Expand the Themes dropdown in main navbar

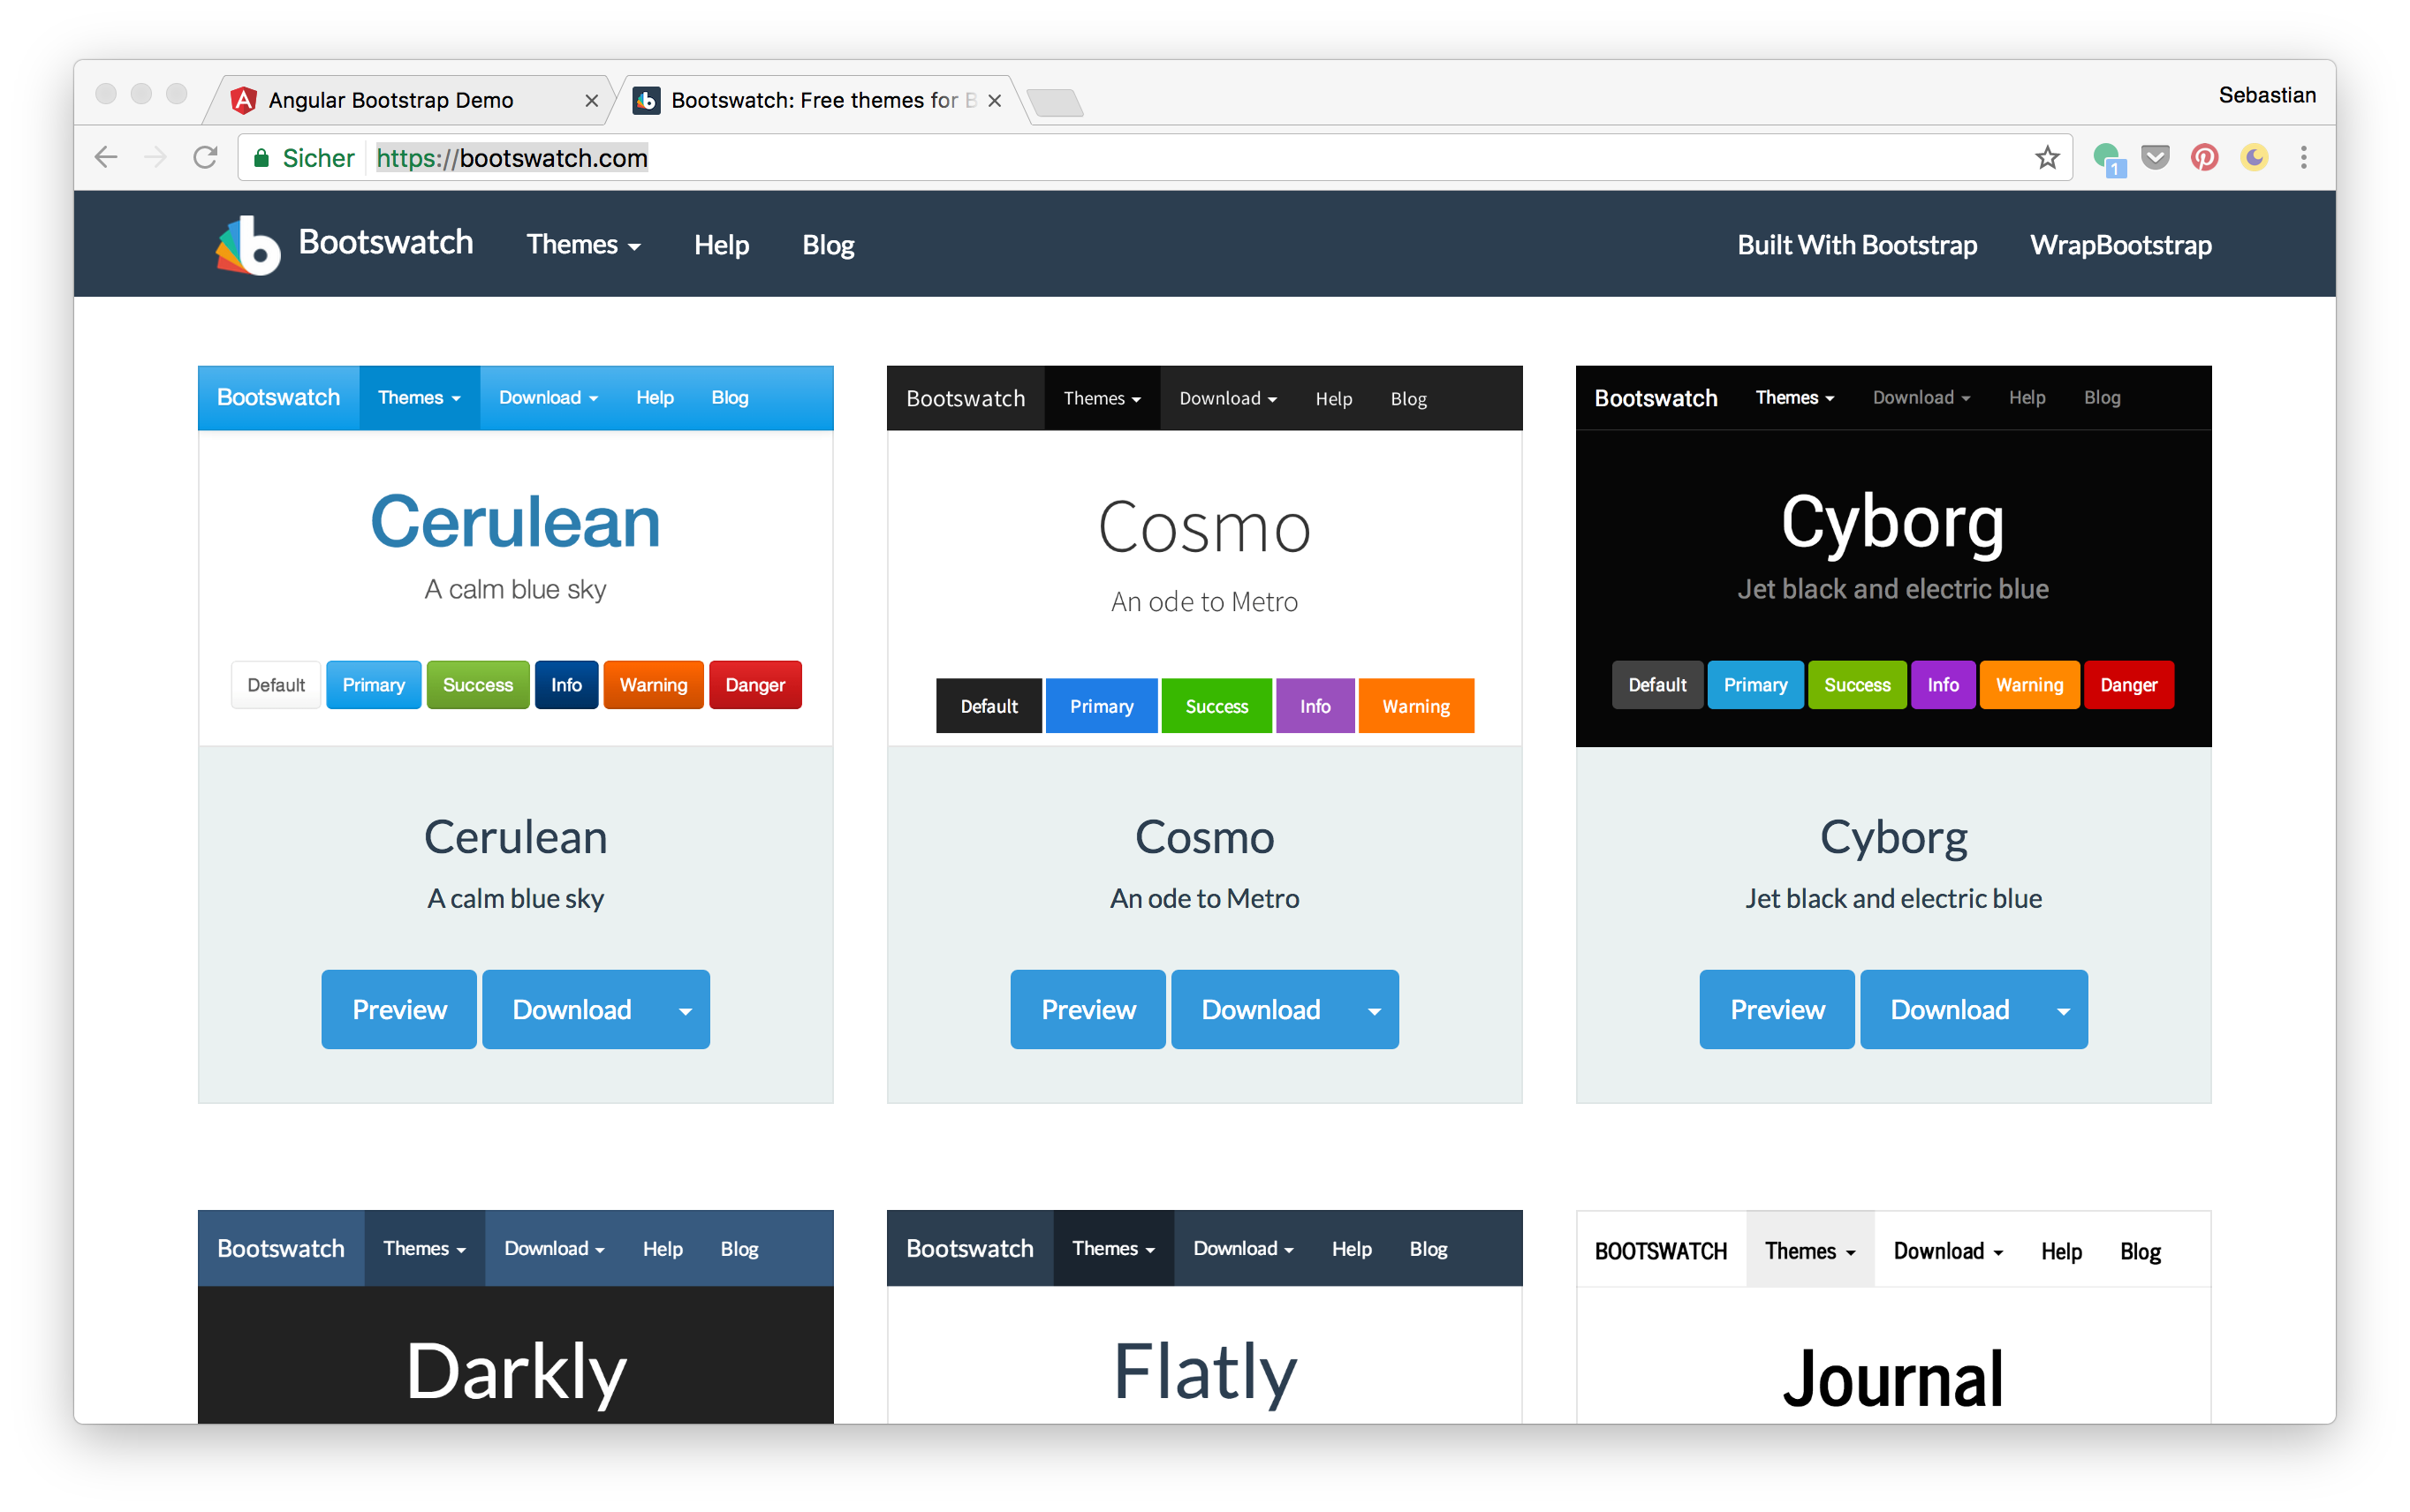(x=584, y=244)
